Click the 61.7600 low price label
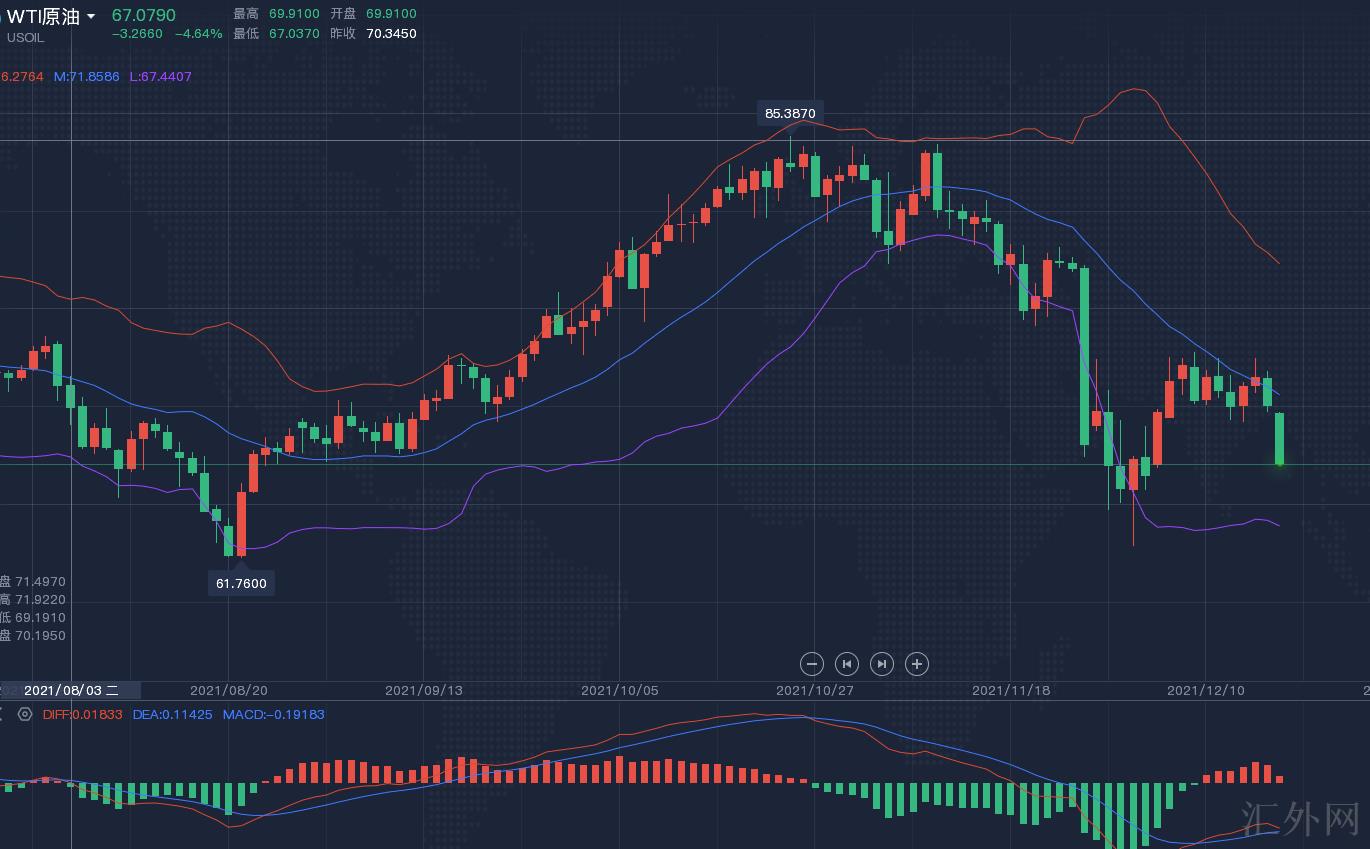The height and width of the screenshot is (849, 1370). [x=241, y=583]
